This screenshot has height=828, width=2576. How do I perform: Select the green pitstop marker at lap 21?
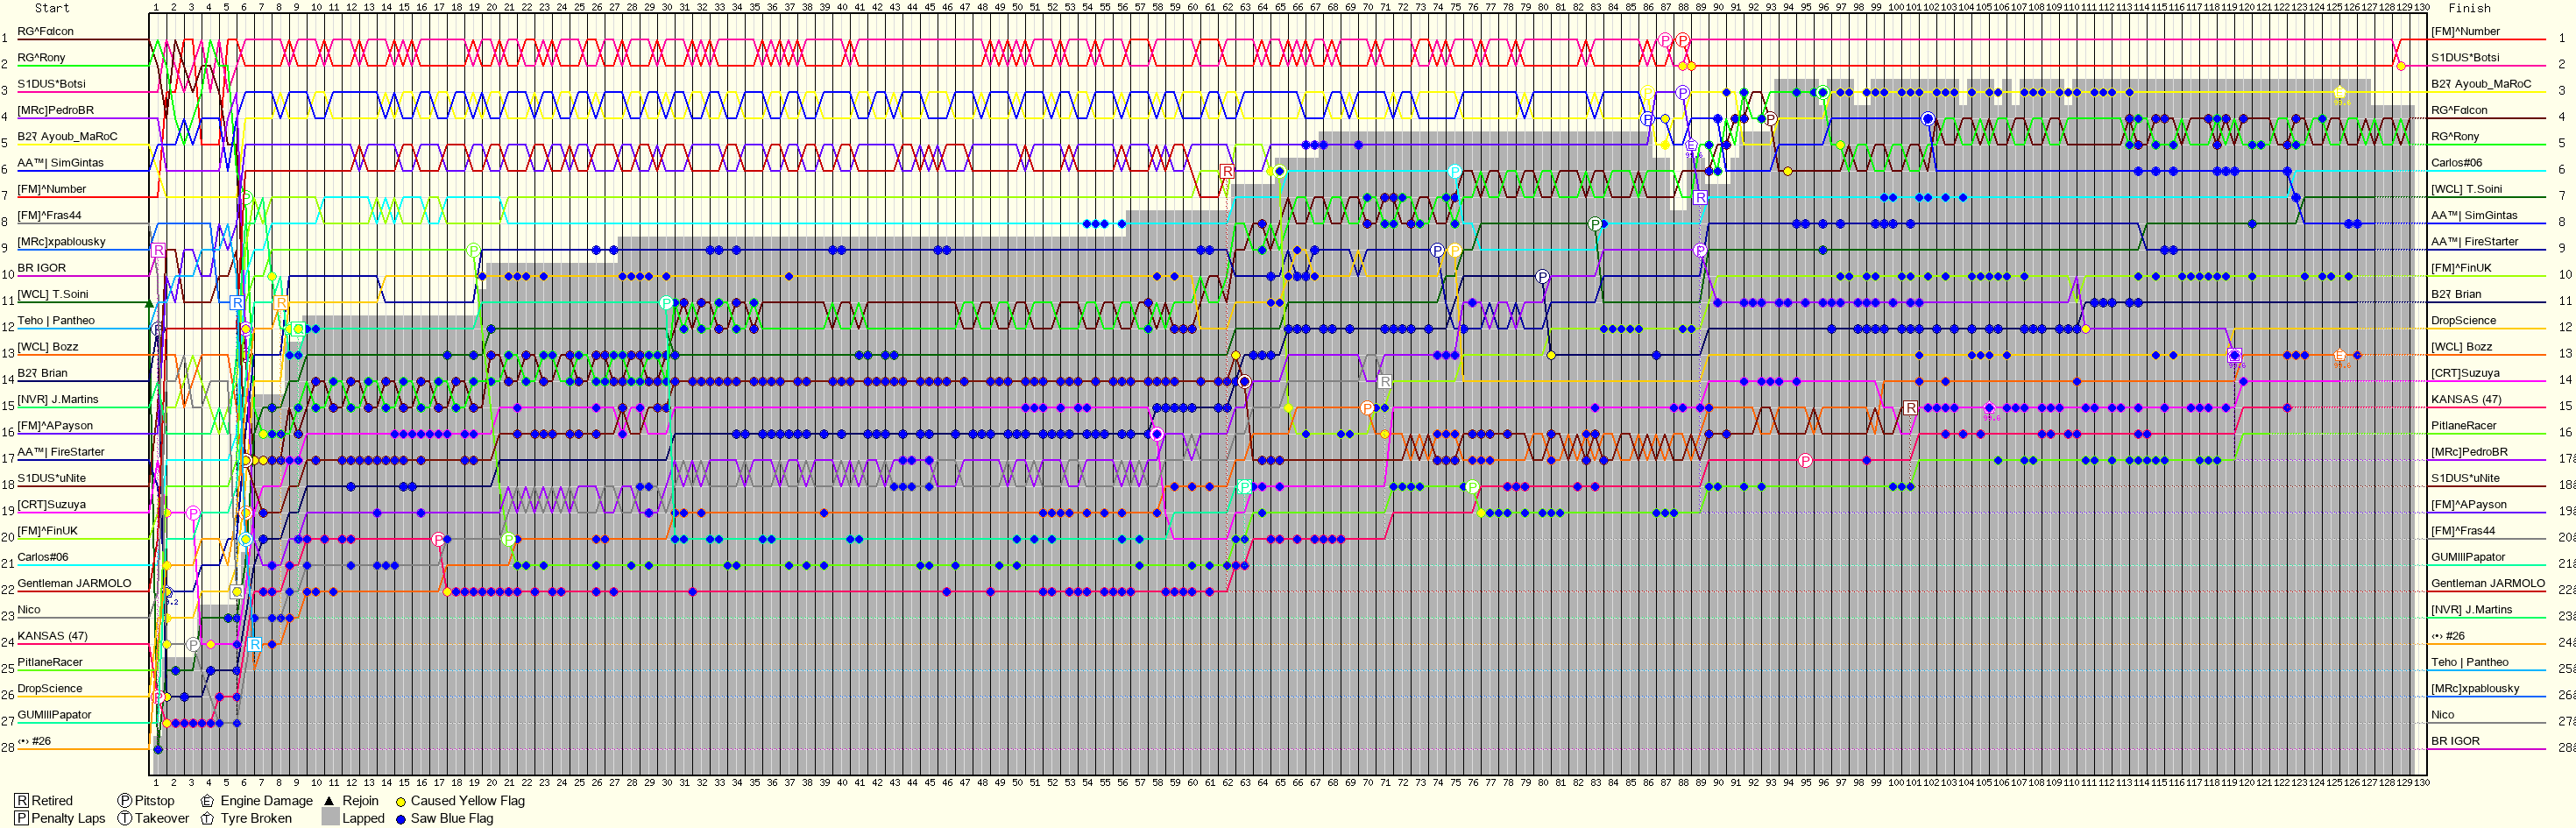tap(508, 539)
